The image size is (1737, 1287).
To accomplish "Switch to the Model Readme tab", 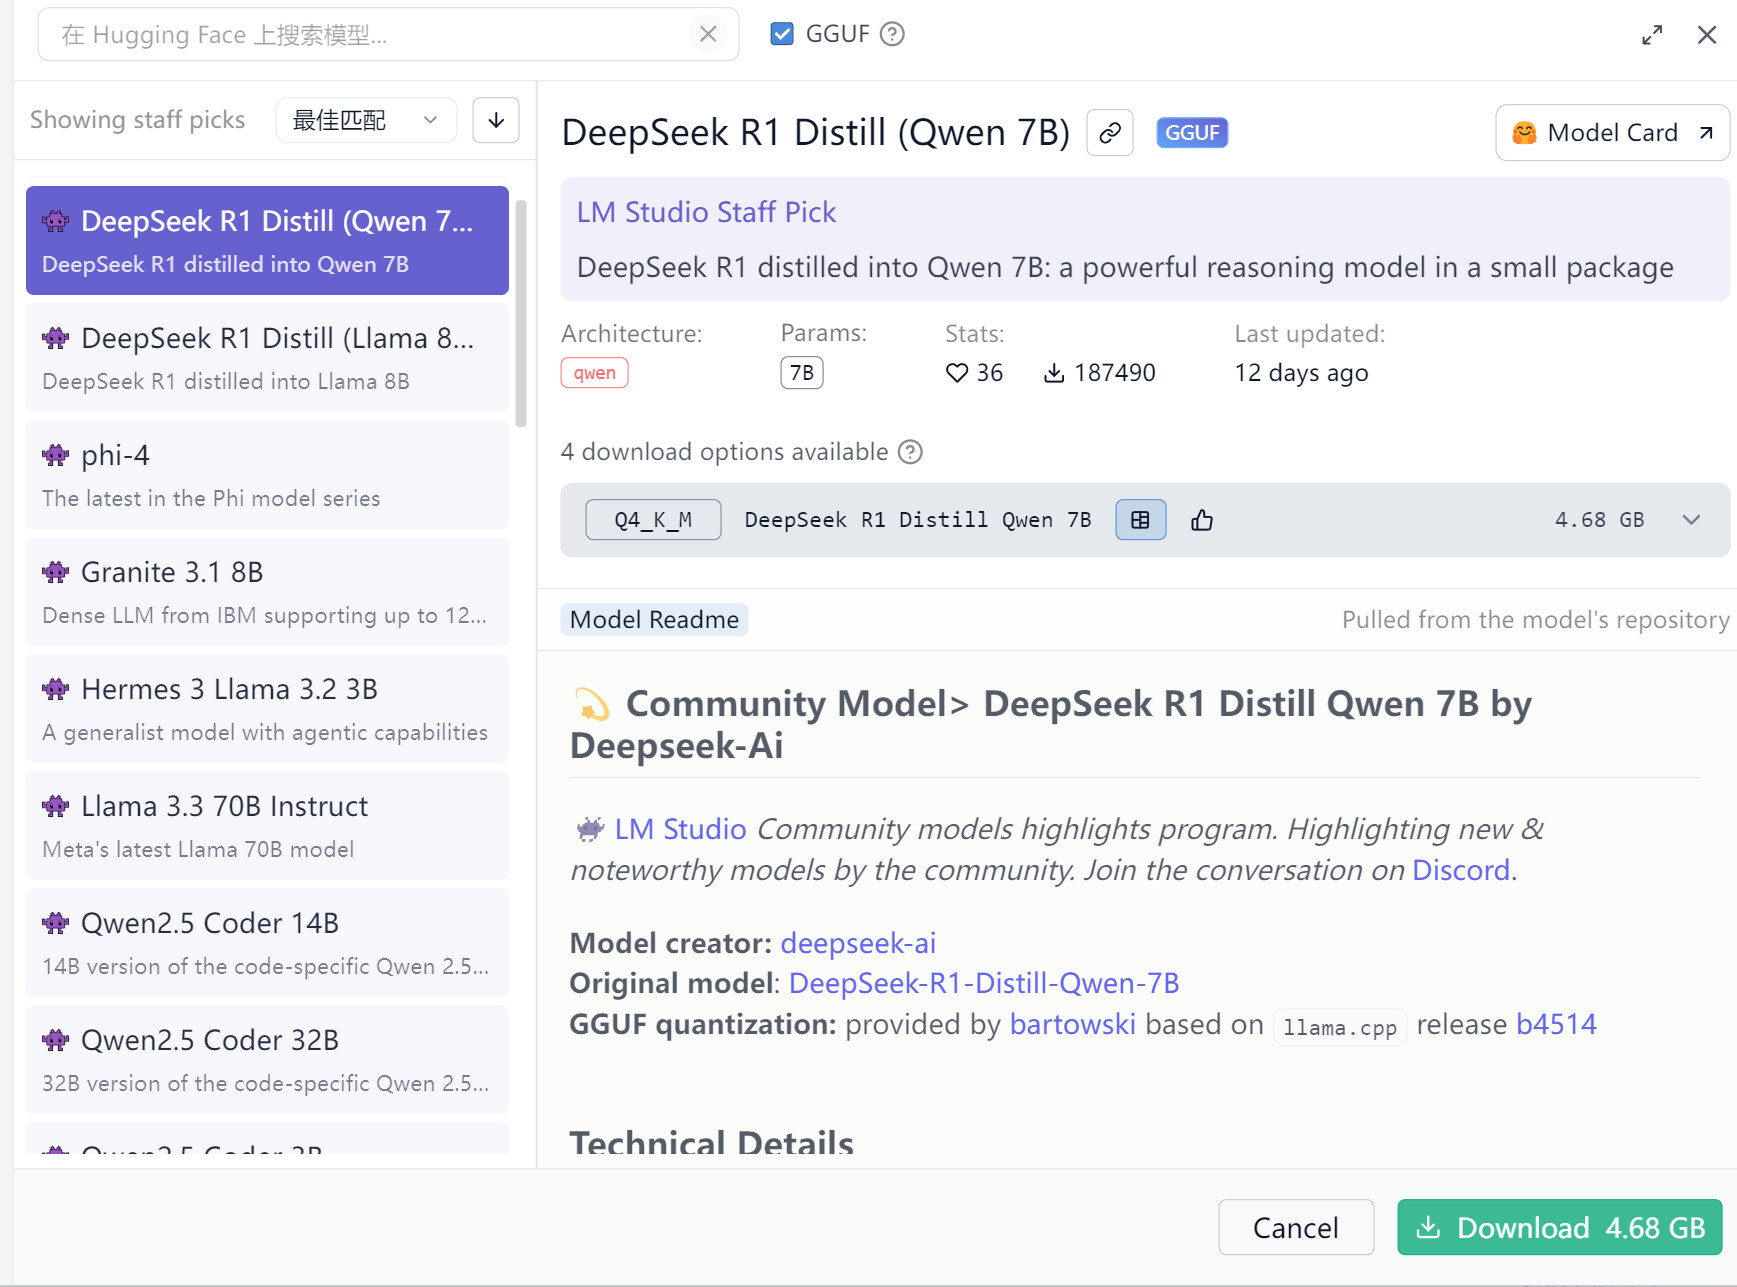I will click(x=654, y=620).
